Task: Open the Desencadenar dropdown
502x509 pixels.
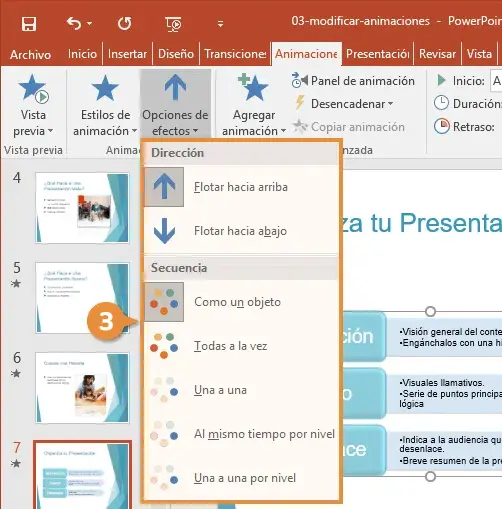Action: point(344,104)
